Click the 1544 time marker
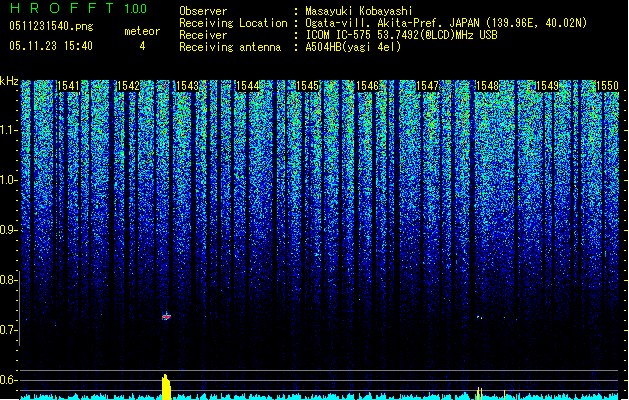The image size is (629, 400). [248, 86]
